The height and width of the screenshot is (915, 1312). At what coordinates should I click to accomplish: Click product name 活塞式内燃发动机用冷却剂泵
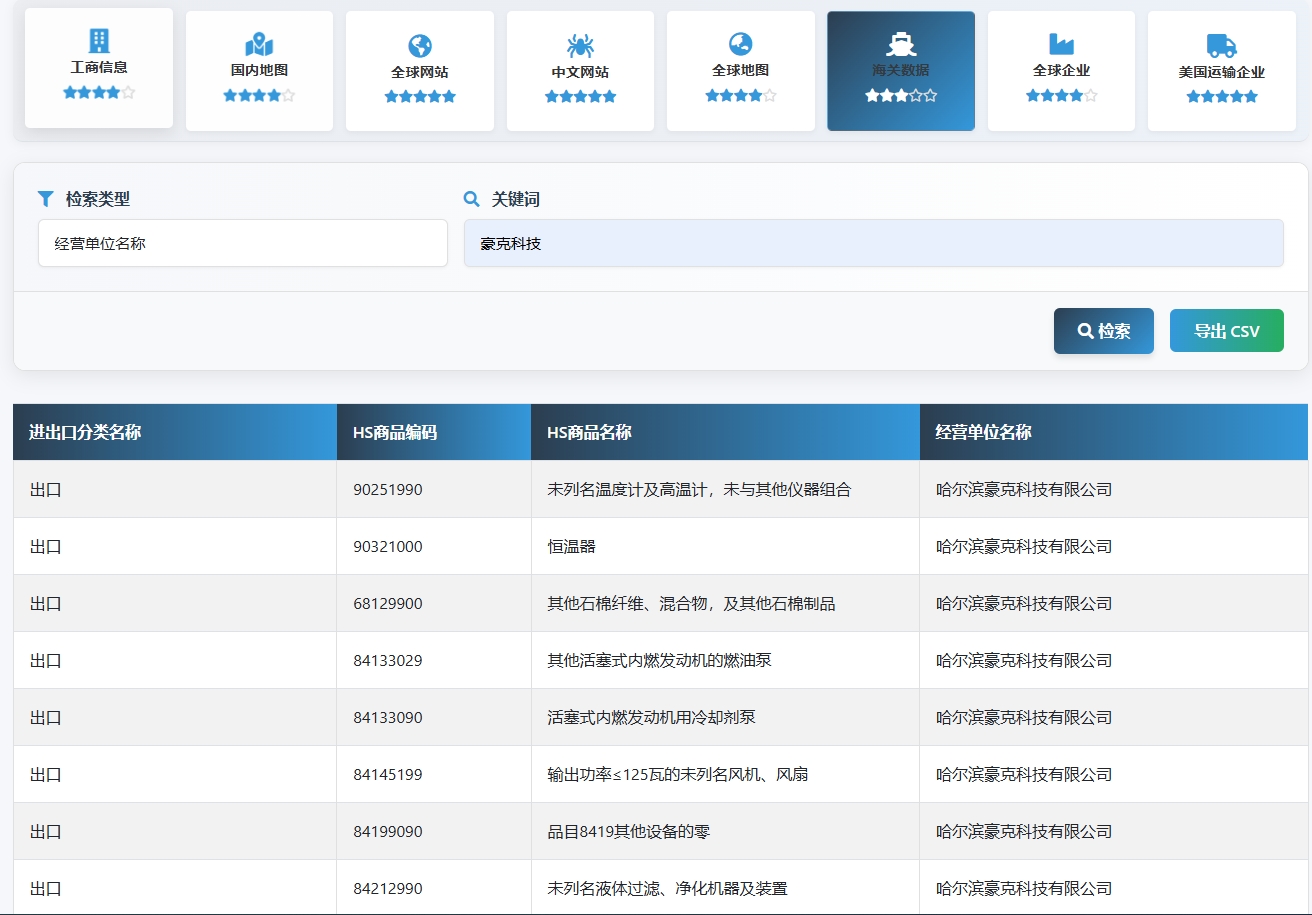pos(651,718)
